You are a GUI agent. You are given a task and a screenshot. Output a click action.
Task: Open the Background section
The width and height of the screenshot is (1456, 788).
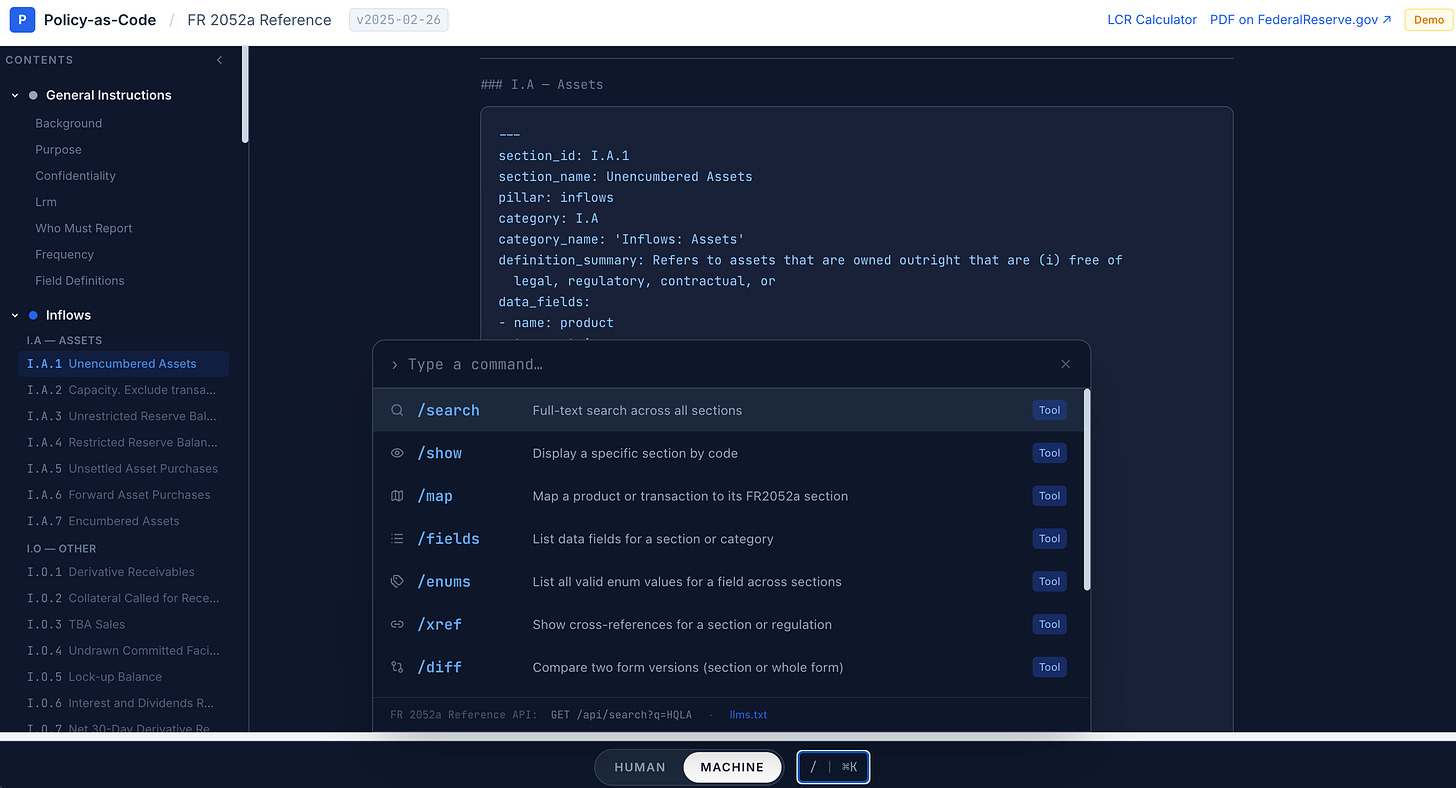coord(69,123)
